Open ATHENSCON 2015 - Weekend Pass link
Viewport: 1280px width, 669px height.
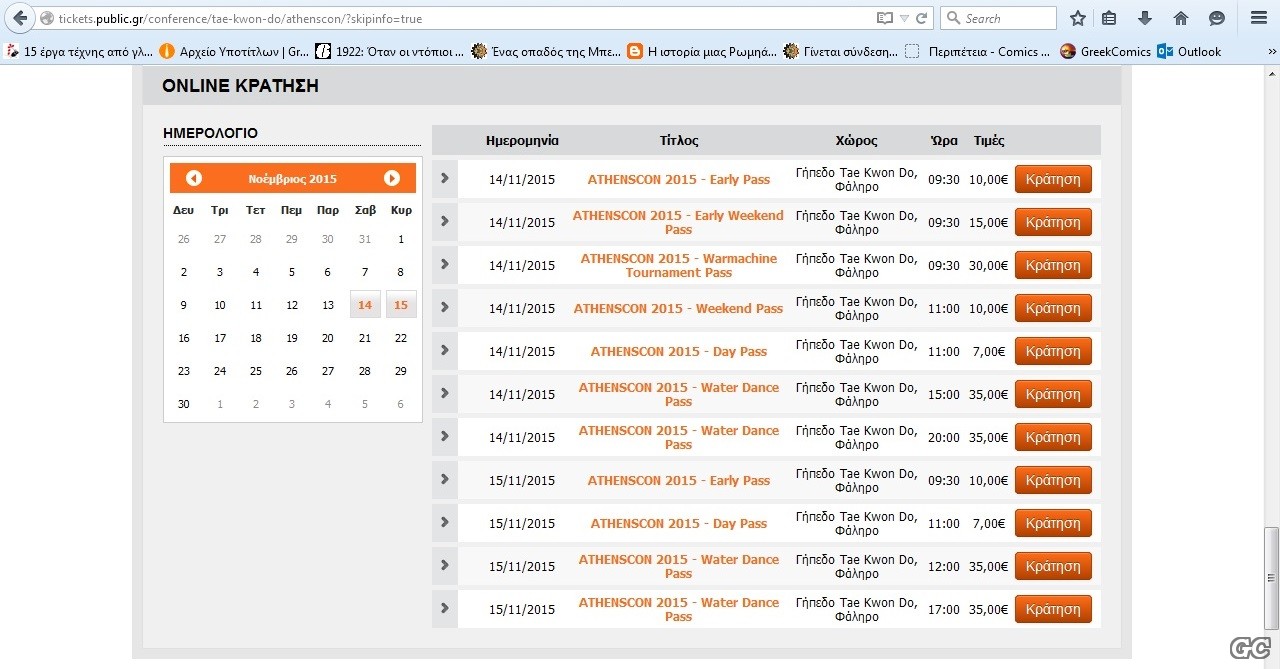678,309
